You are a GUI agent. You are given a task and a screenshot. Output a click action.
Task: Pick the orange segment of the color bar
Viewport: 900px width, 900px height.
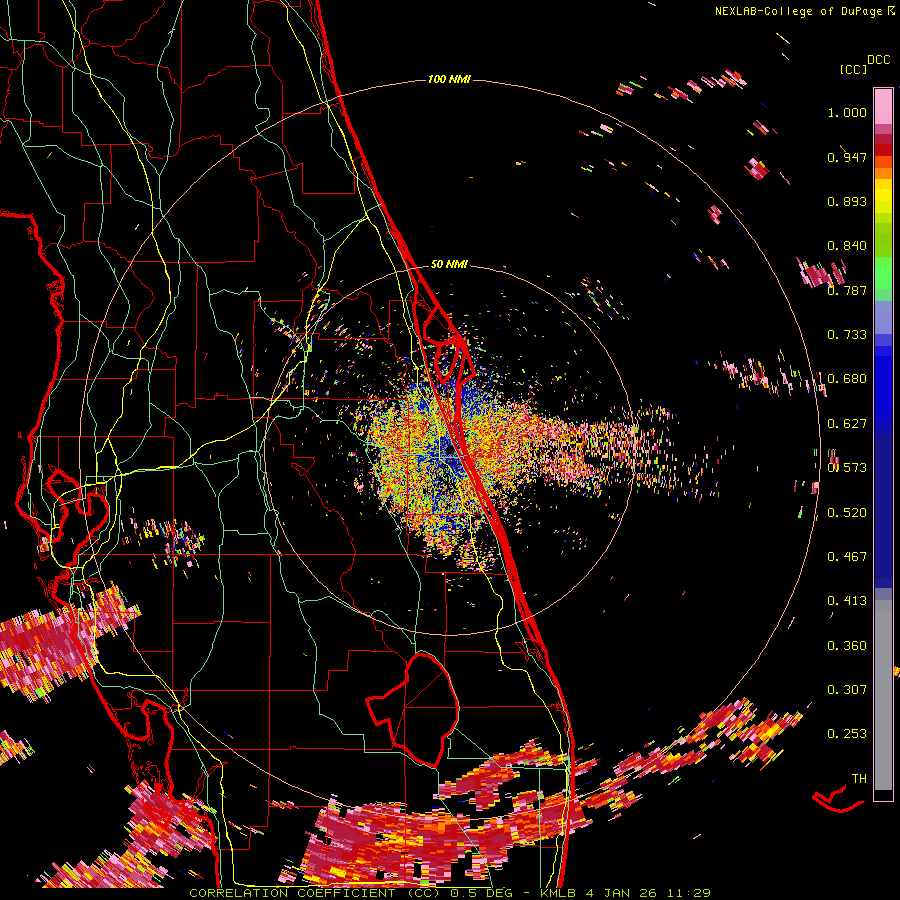[883, 173]
